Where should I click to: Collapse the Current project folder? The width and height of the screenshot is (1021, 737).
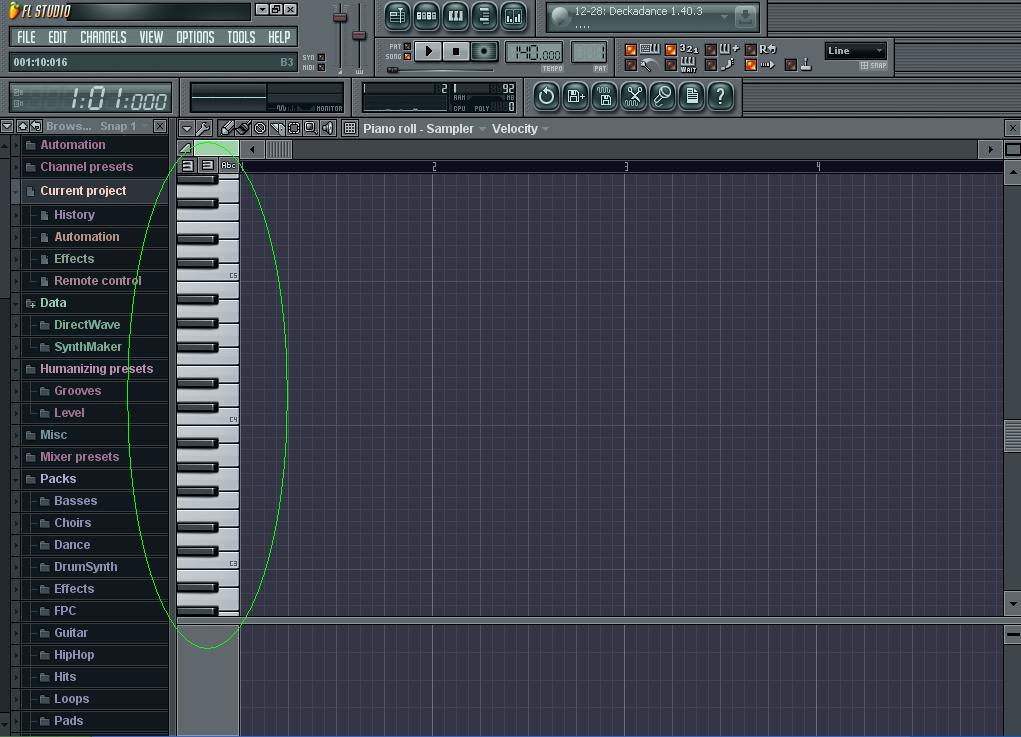pyautogui.click(x=15, y=191)
